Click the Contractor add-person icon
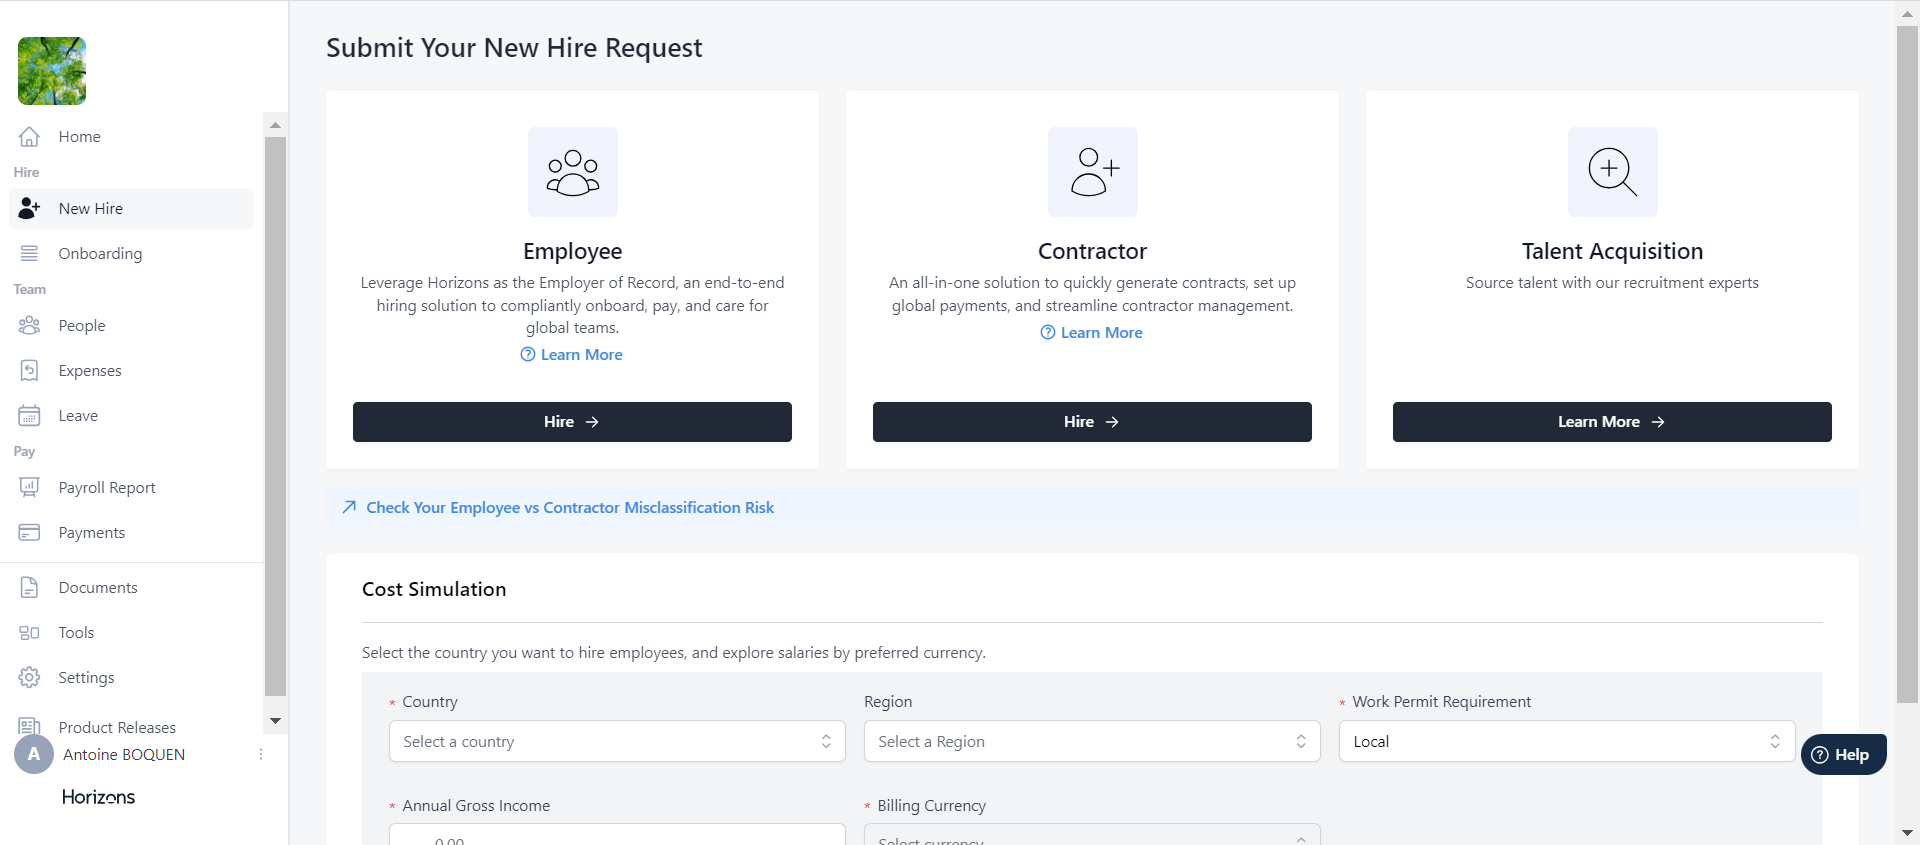Viewport: 1920px width, 845px height. [x=1092, y=172]
